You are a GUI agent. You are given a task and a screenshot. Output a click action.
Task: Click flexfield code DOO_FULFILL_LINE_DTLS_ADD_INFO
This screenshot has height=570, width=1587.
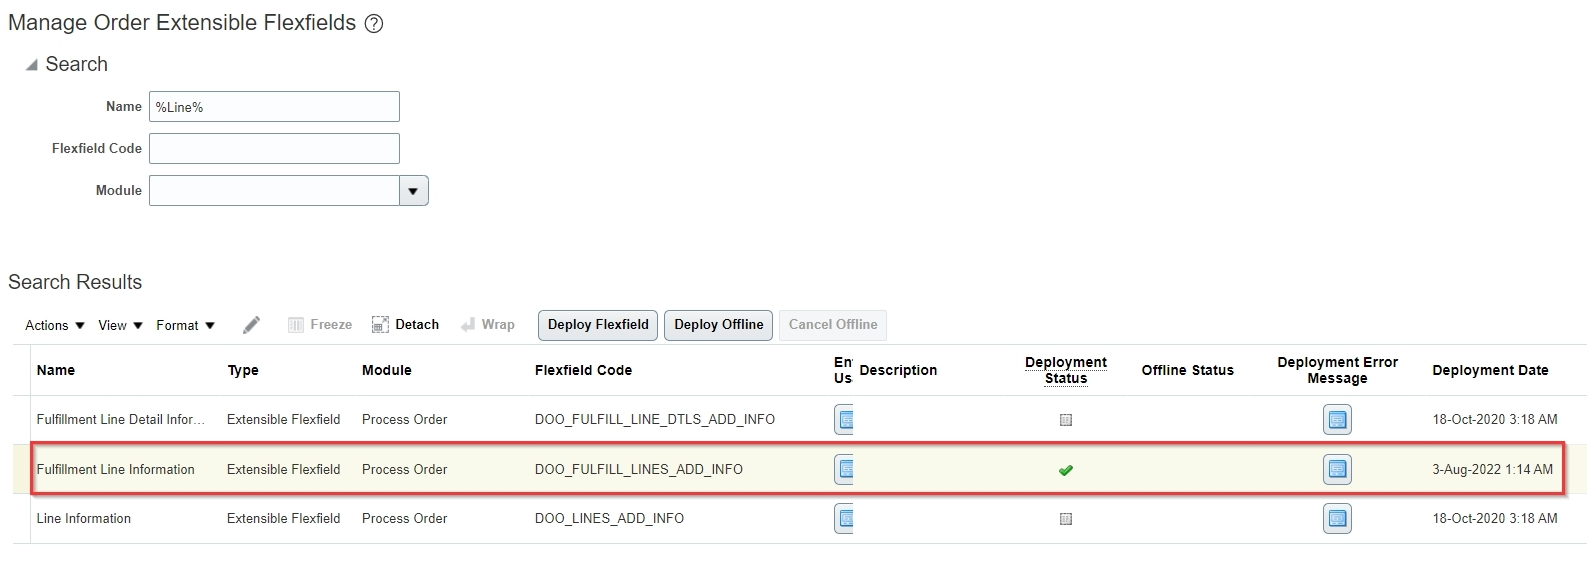[x=655, y=420]
